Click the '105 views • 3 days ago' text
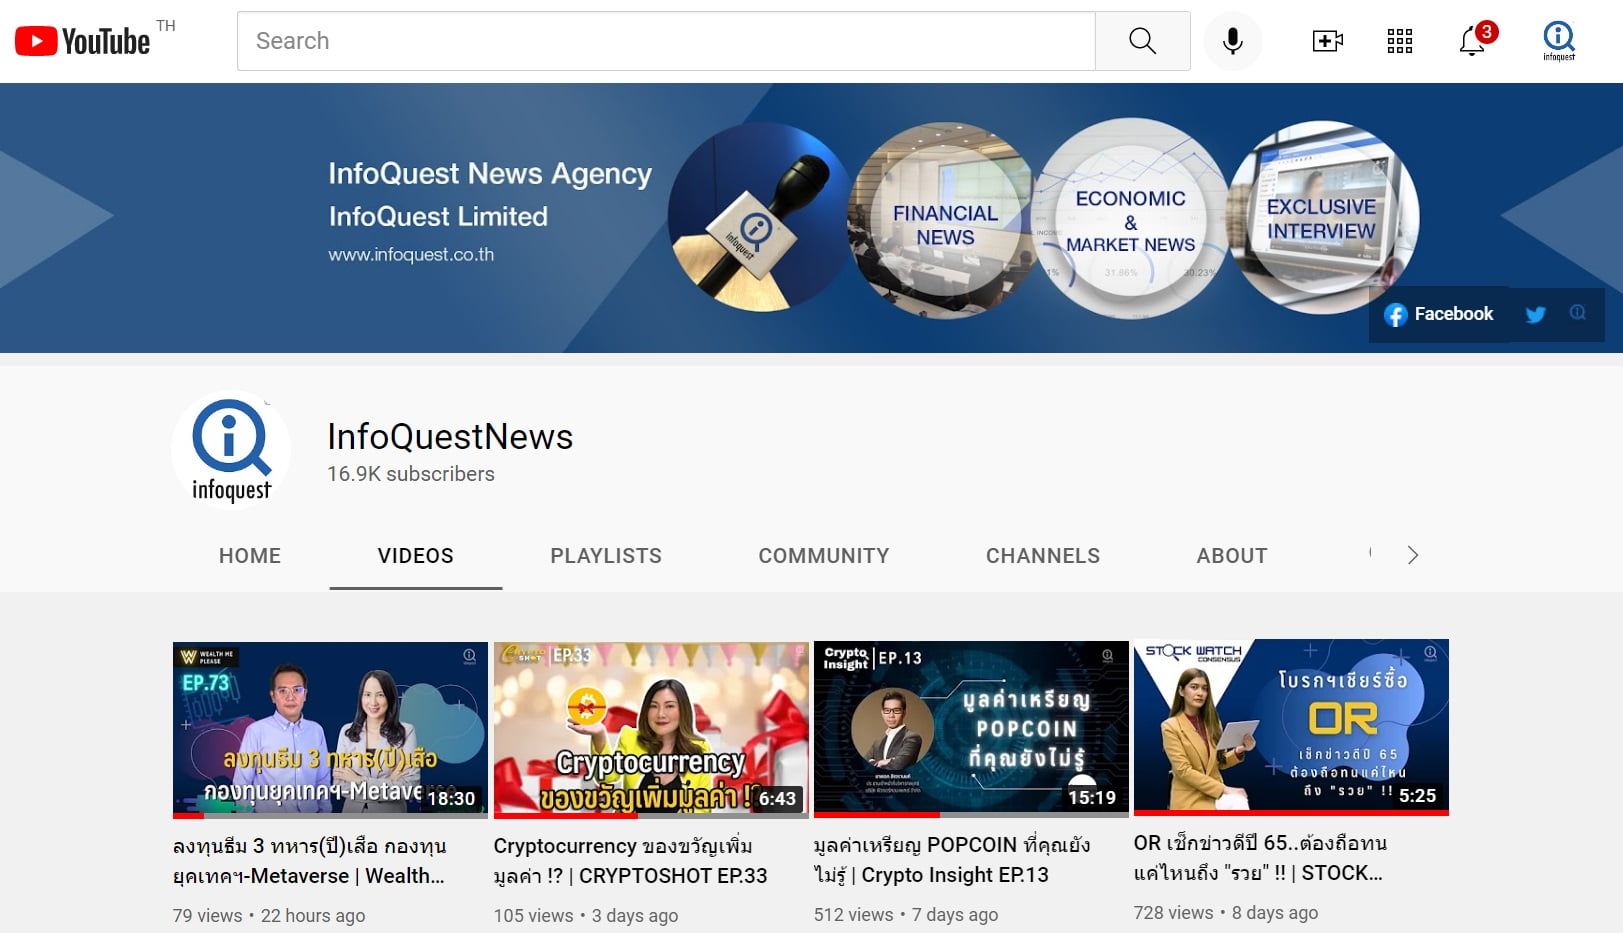 click(x=586, y=916)
